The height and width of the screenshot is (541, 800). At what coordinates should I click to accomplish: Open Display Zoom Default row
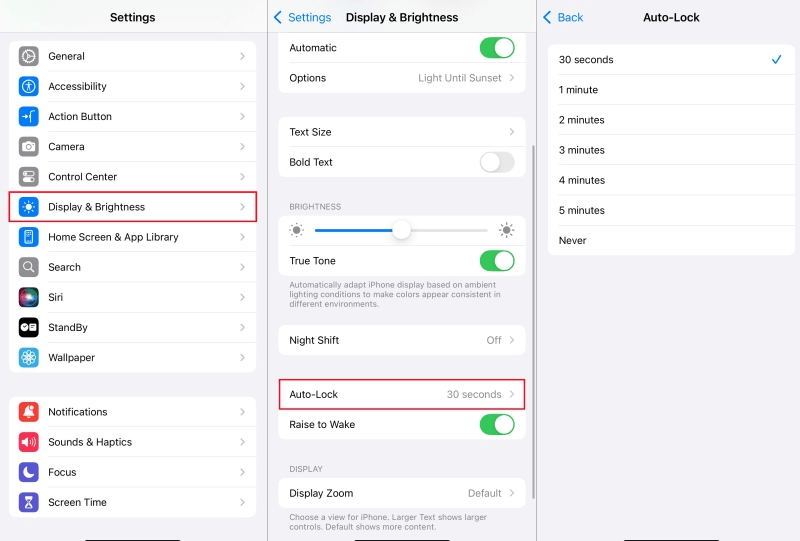tap(401, 493)
